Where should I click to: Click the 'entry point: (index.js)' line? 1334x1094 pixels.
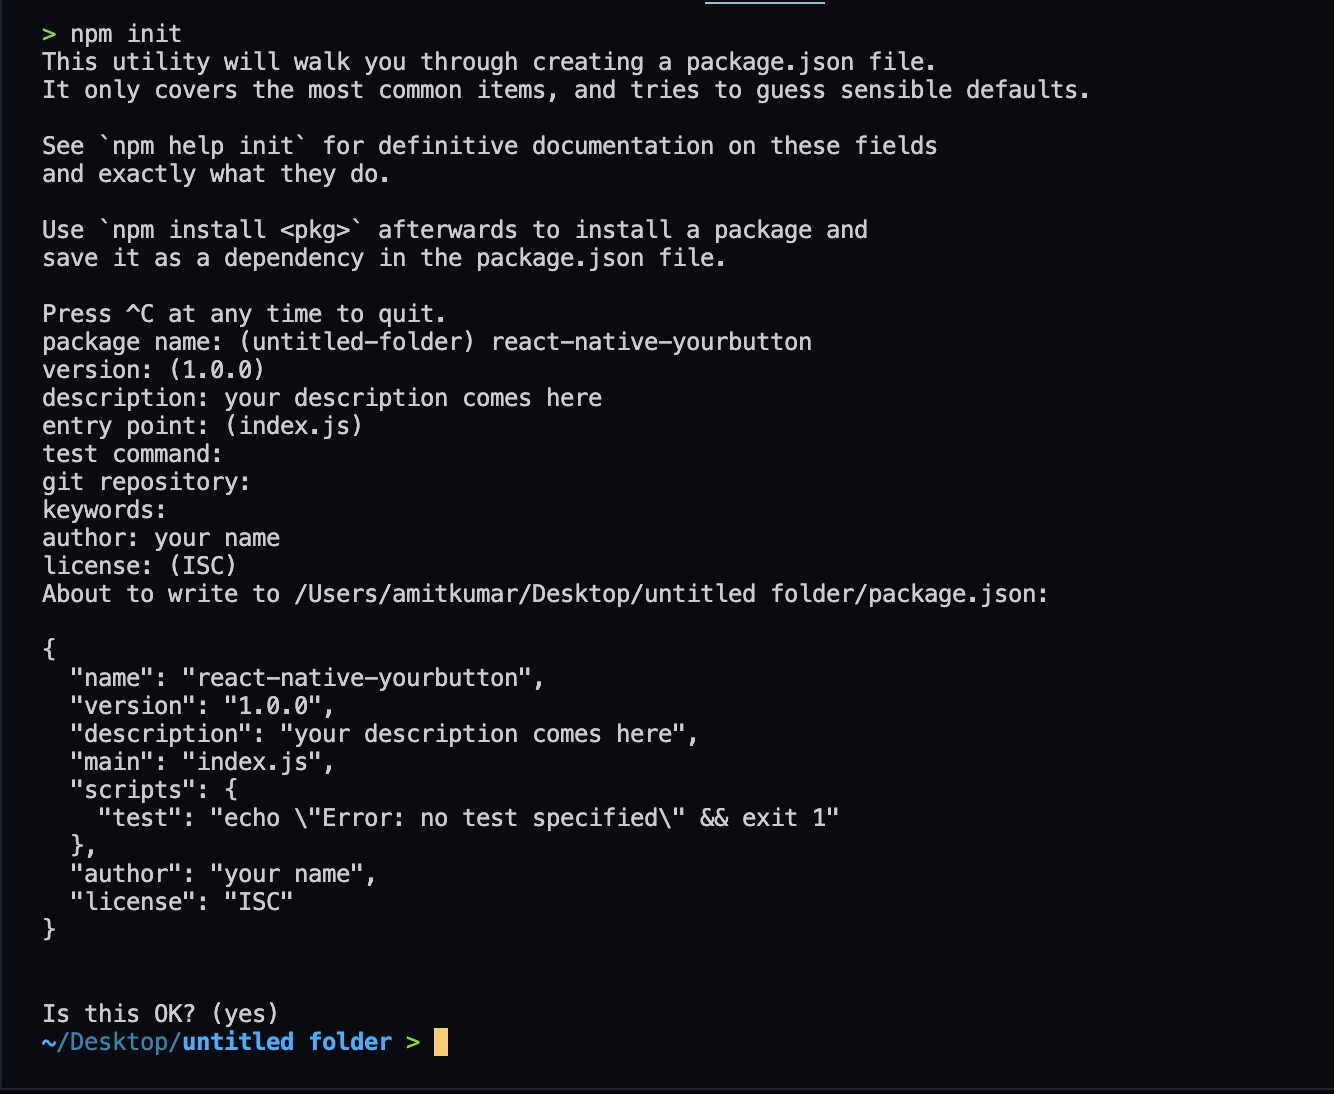pos(202,426)
